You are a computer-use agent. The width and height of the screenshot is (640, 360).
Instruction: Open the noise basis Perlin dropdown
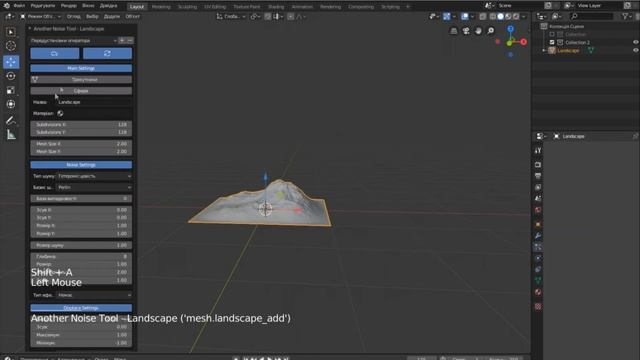pyautogui.click(x=94, y=187)
